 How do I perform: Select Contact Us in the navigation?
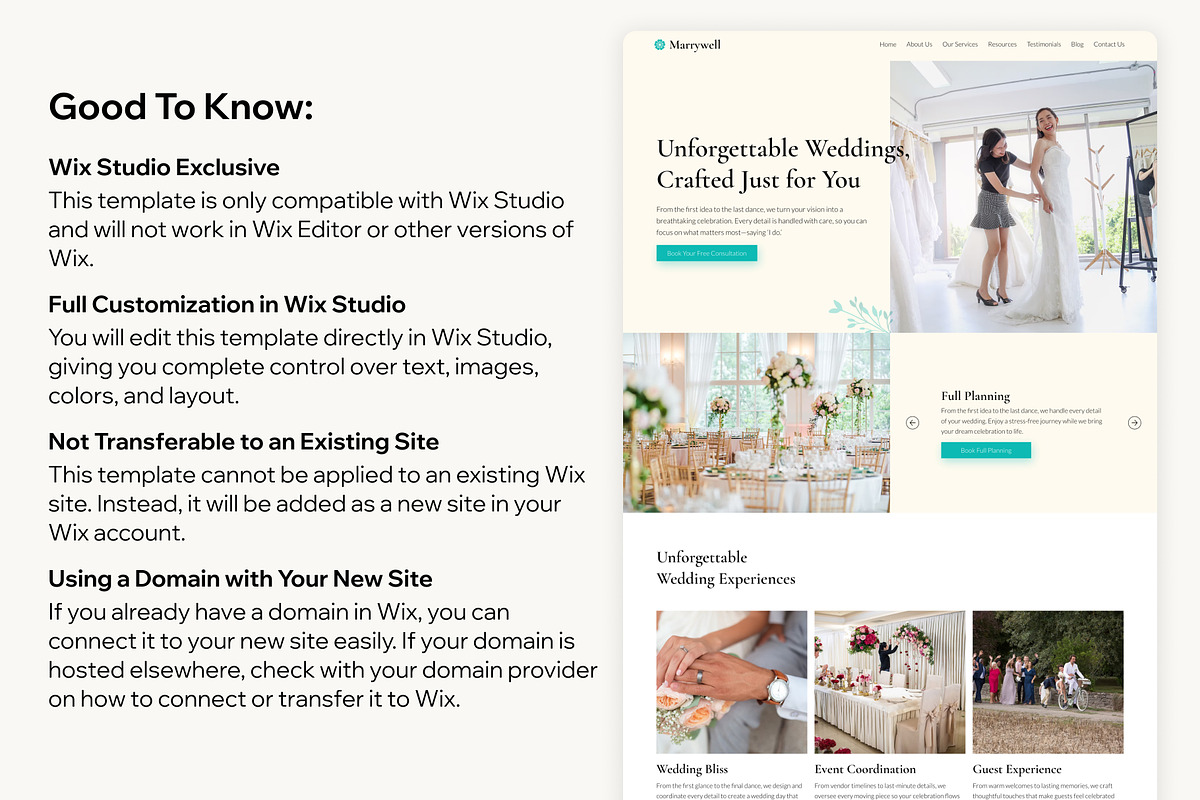(x=1109, y=44)
